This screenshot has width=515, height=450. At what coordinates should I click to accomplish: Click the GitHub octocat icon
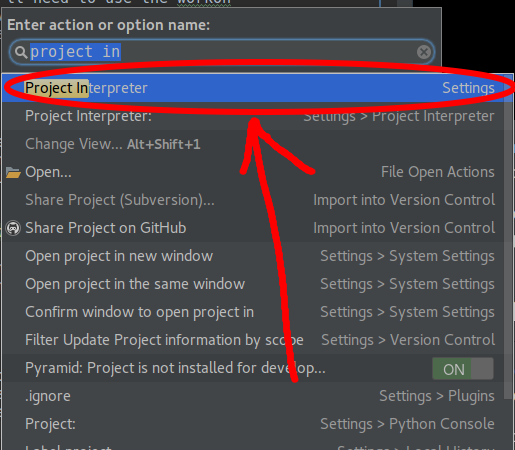[x=13, y=228]
